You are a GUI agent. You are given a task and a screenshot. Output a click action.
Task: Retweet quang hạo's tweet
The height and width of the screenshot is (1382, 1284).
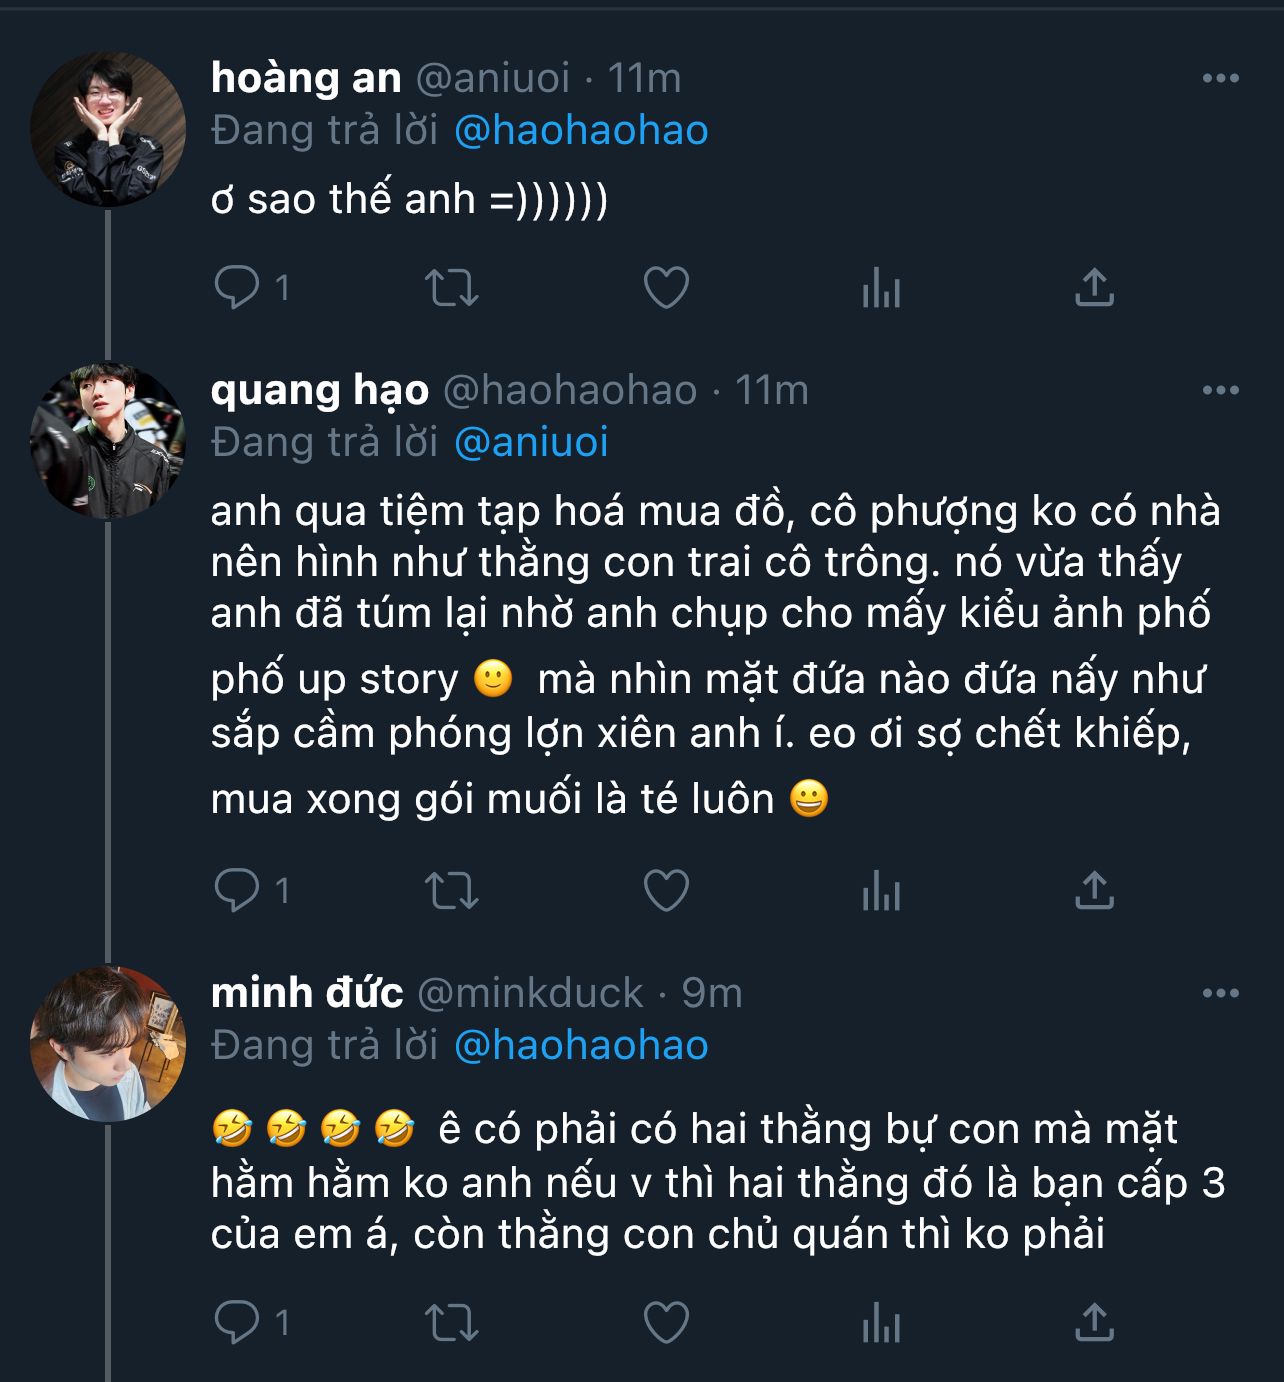tap(452, 890)
